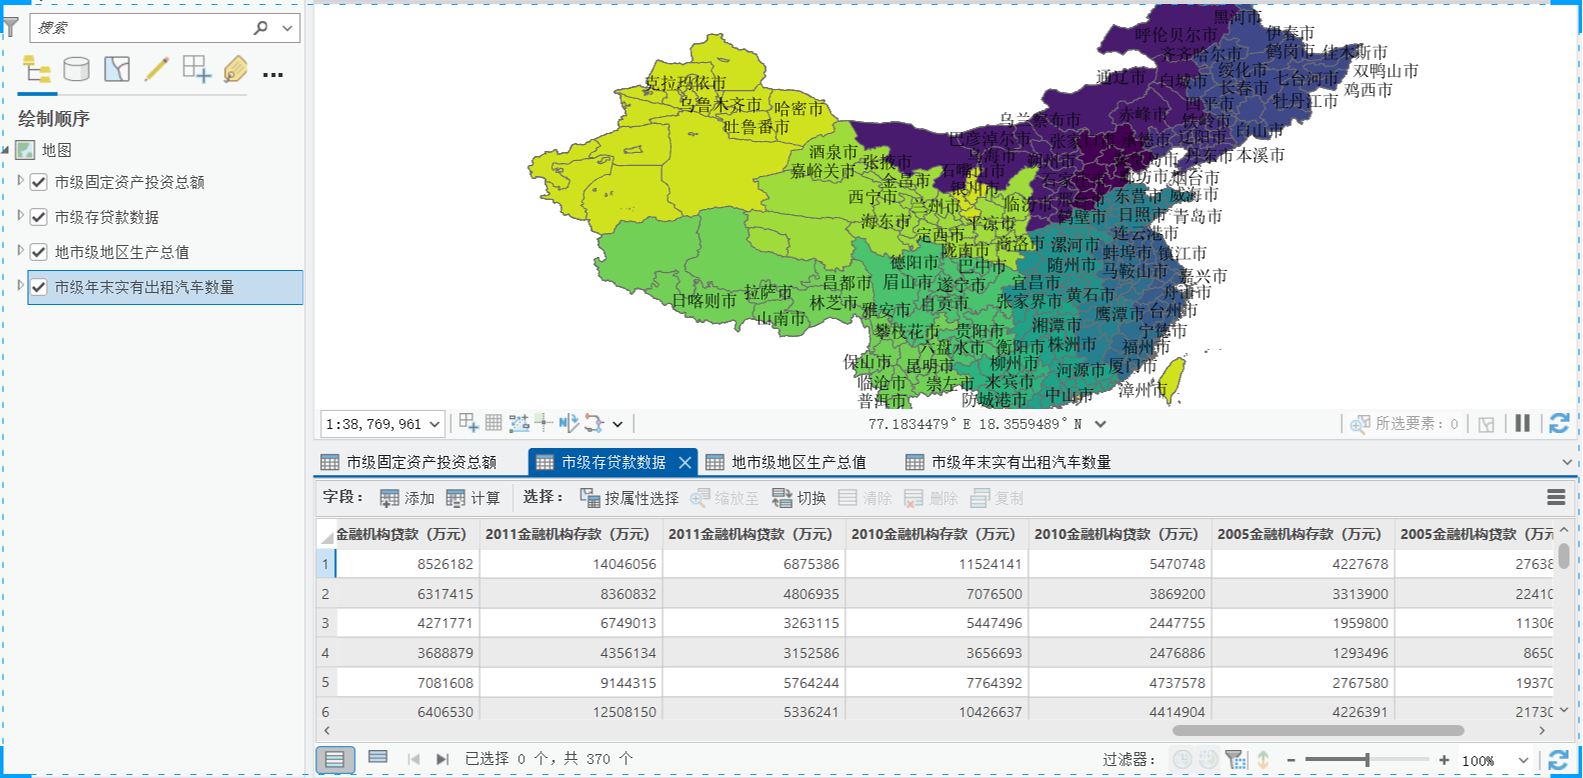
Task: Switch to List By Editing pencil view
Action: point(157,69)
